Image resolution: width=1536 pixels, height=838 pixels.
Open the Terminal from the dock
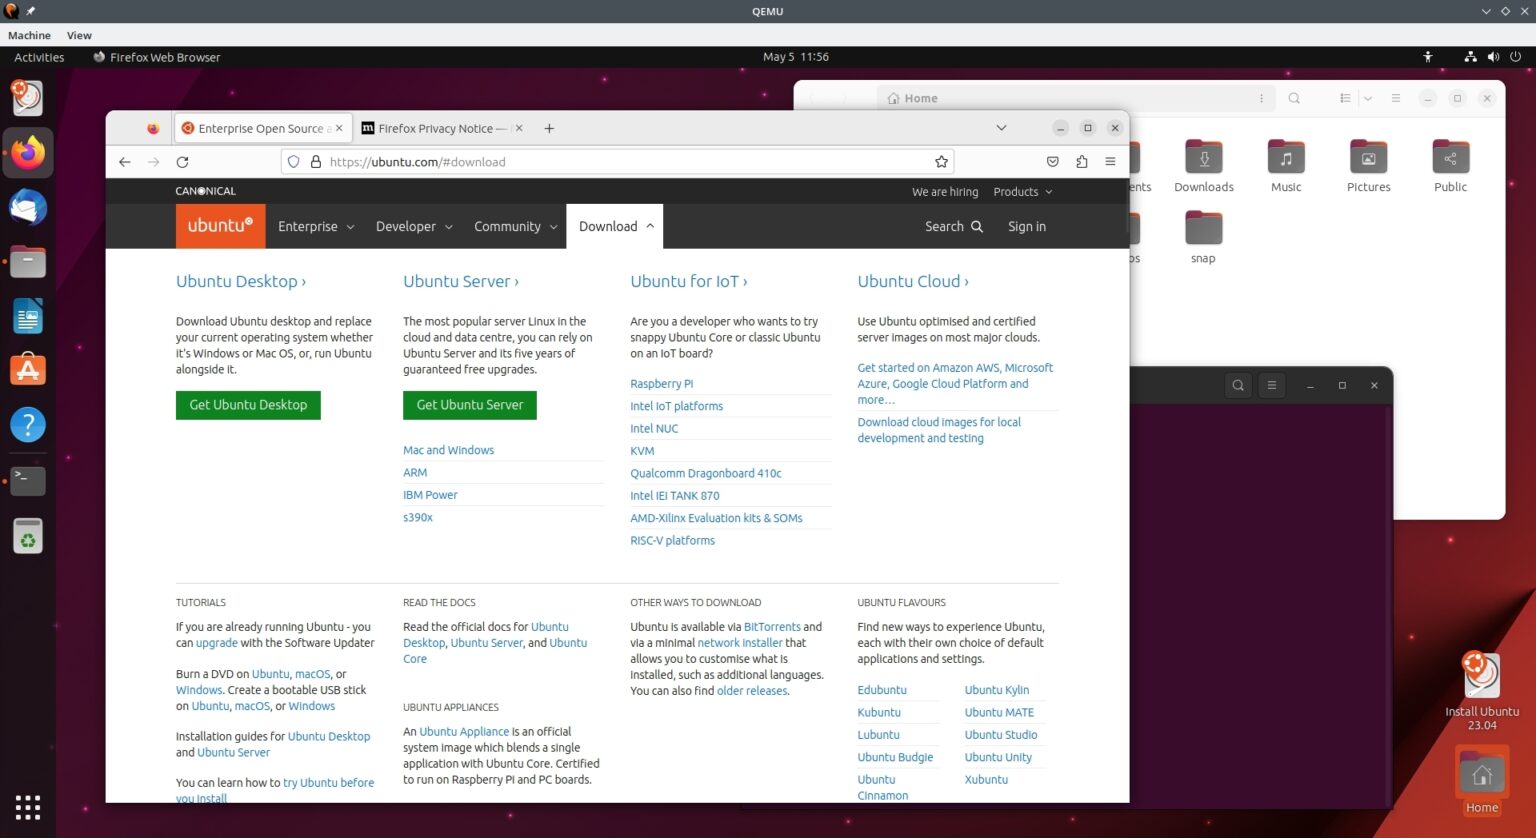click(27, 481)
